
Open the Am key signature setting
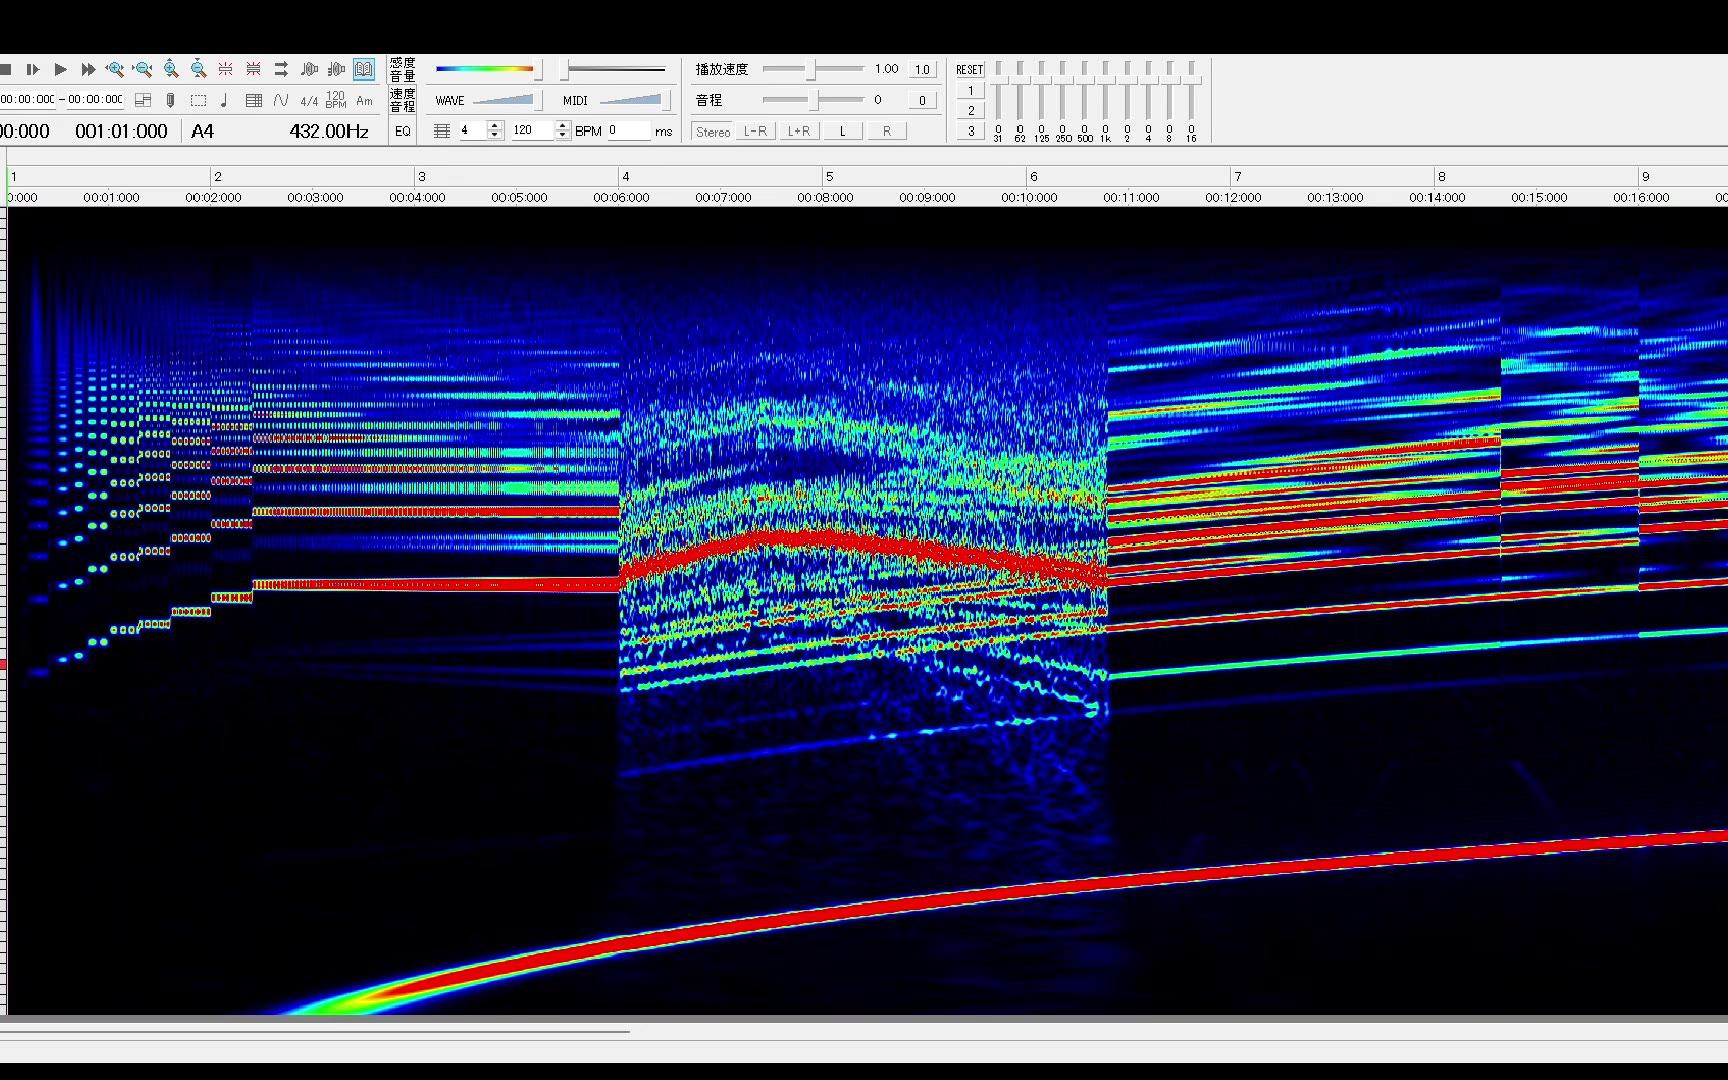tap(364, 100)
